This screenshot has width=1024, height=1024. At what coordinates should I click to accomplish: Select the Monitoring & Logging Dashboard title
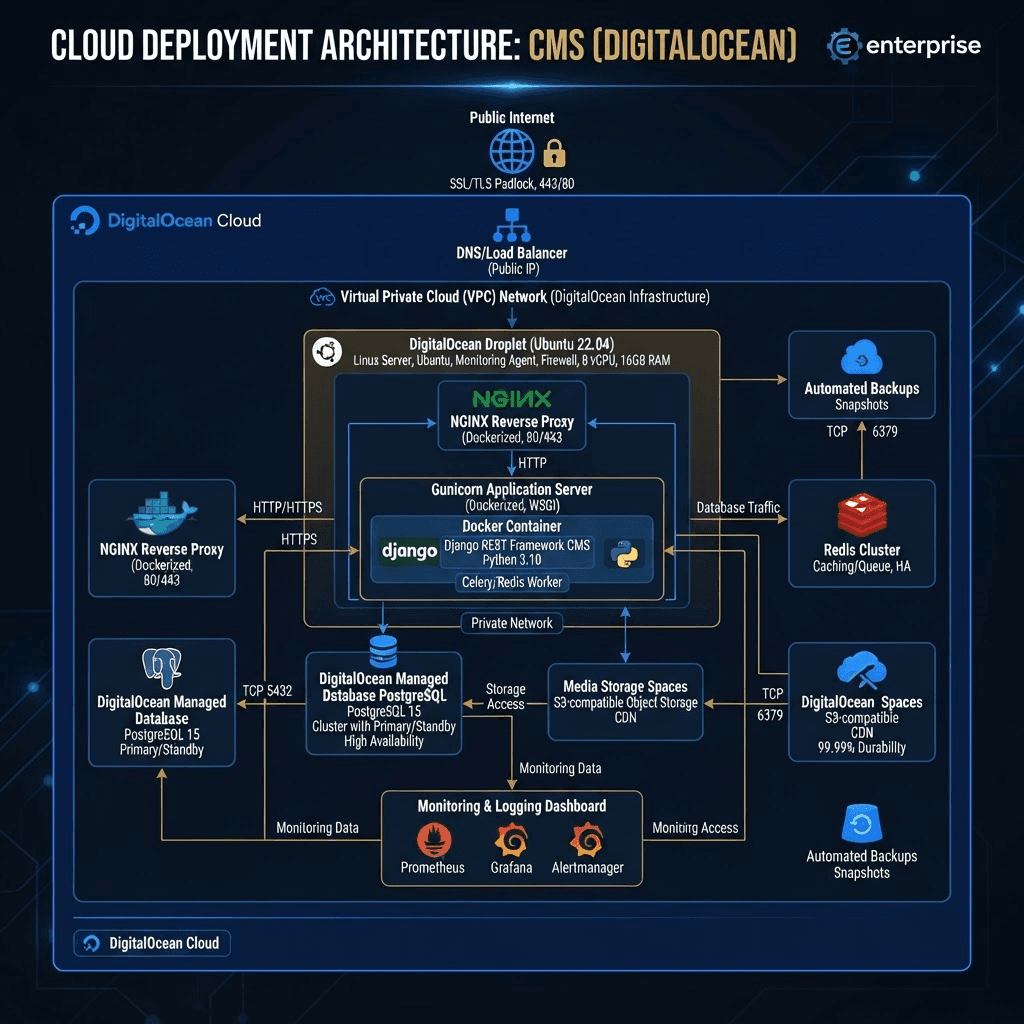click(512, 806)
